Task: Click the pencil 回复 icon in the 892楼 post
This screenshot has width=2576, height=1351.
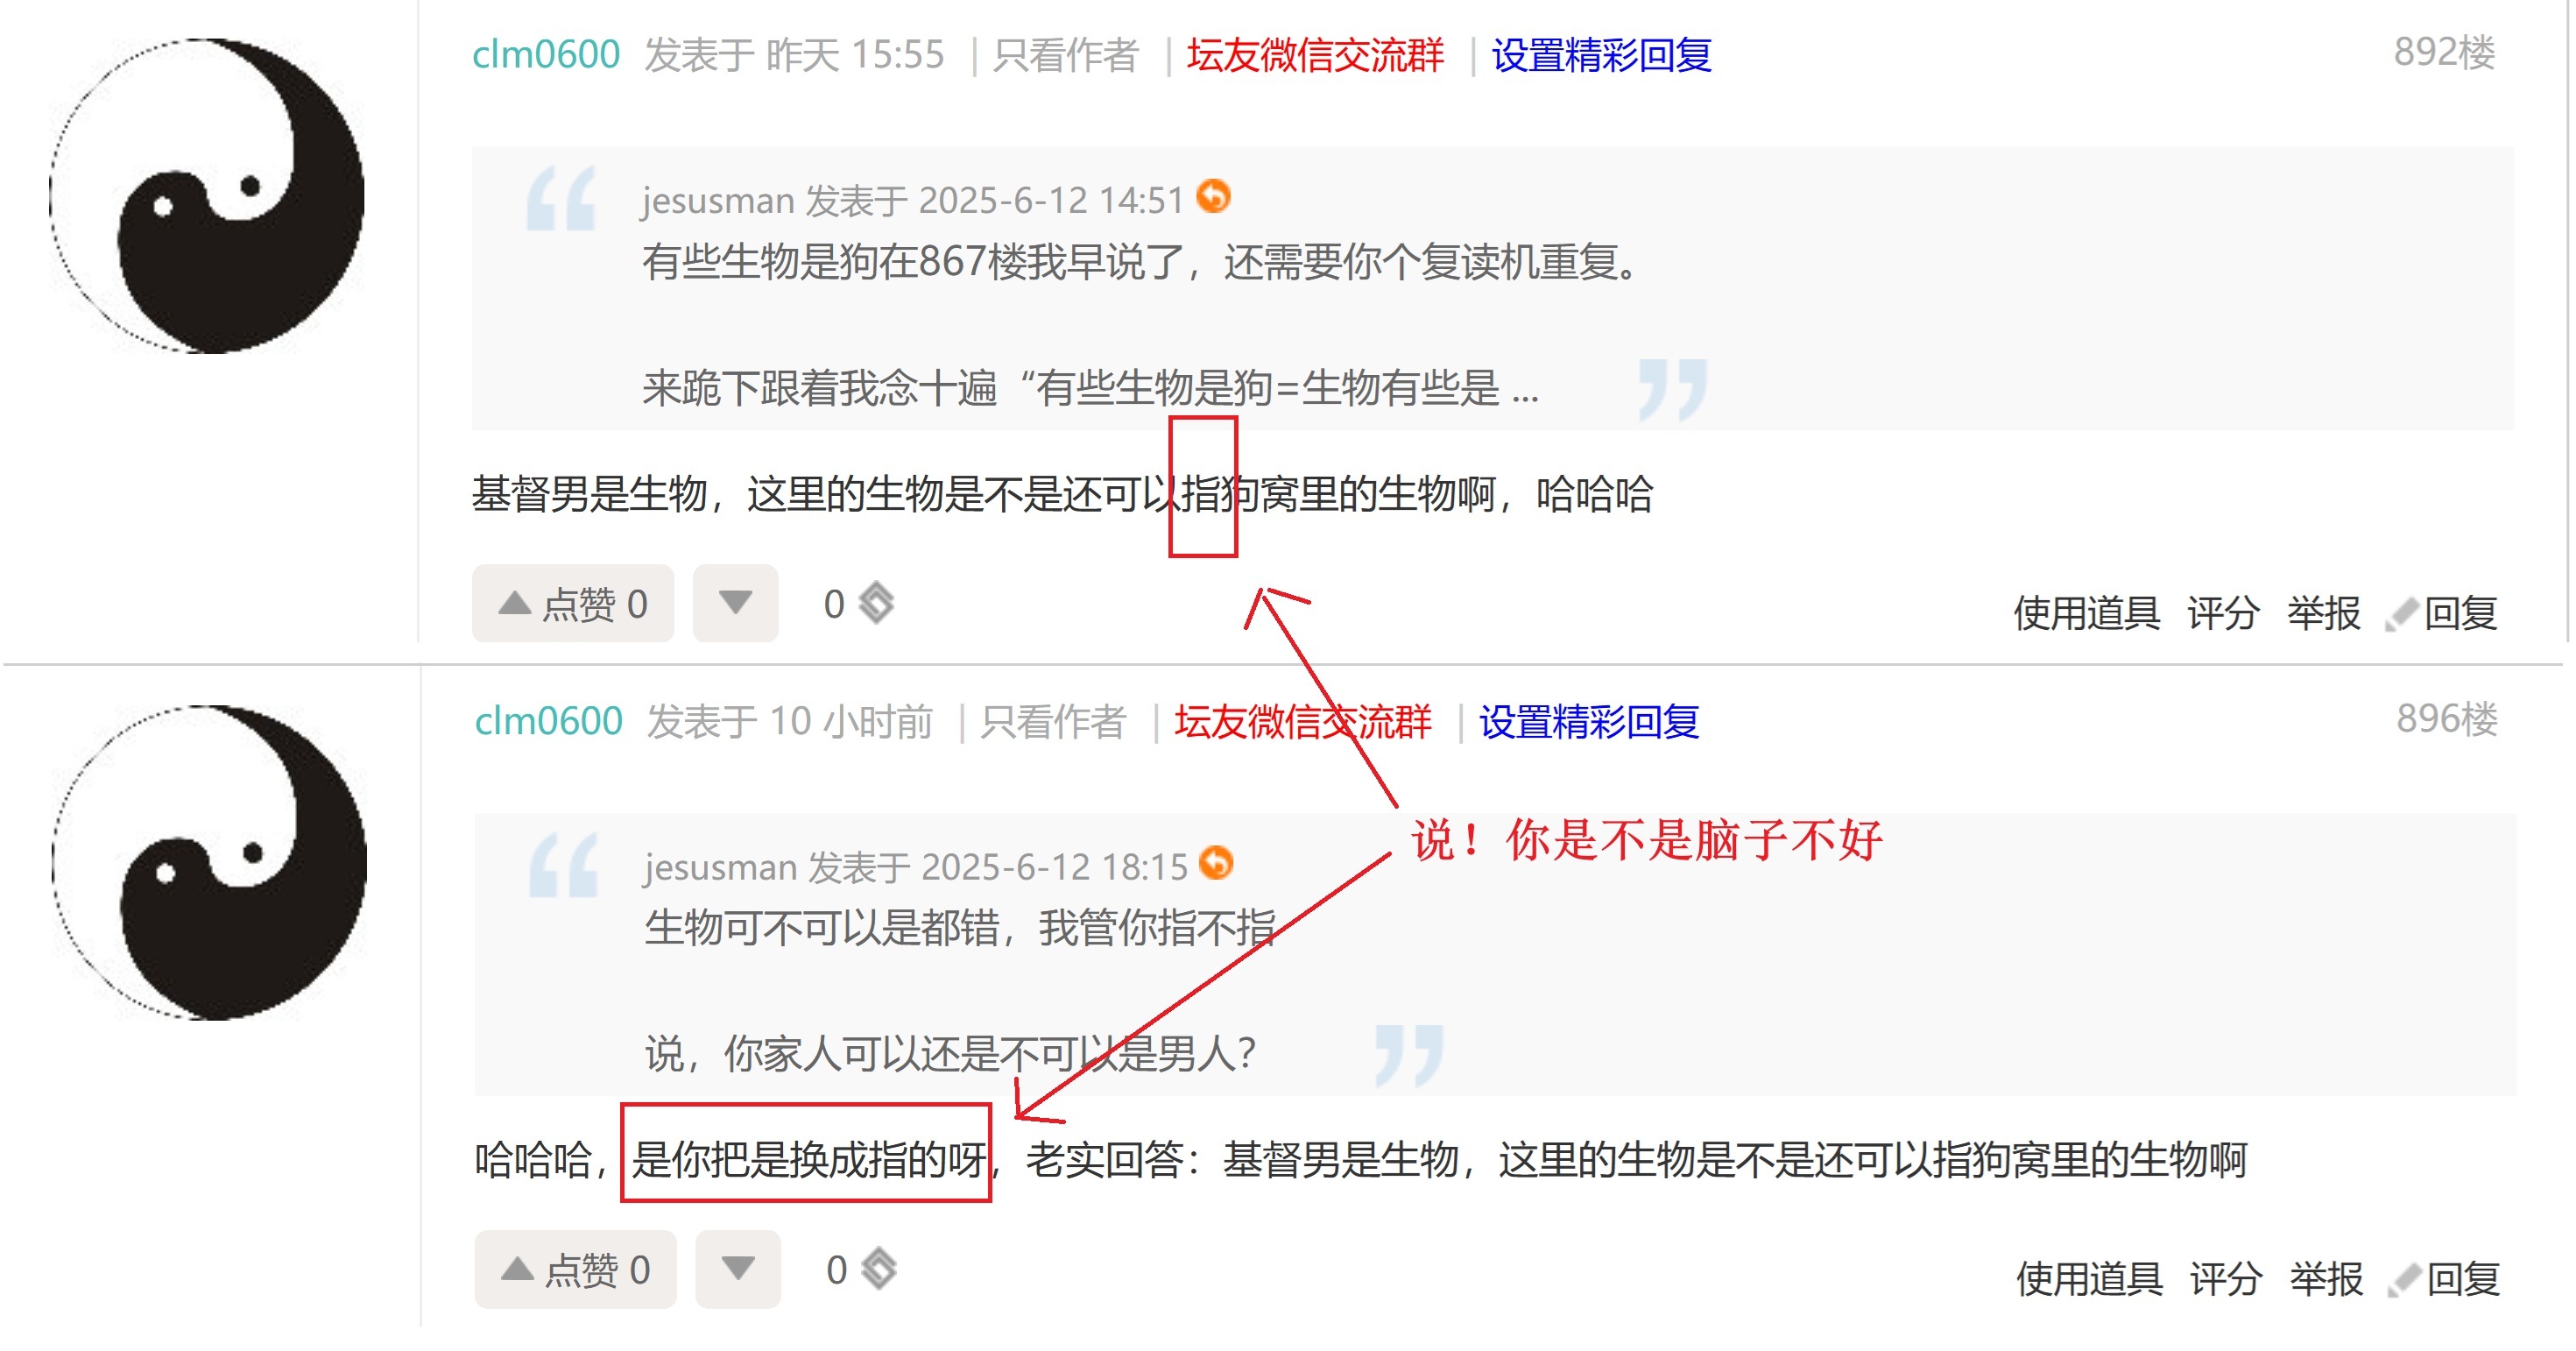Action: (2402, 613)
